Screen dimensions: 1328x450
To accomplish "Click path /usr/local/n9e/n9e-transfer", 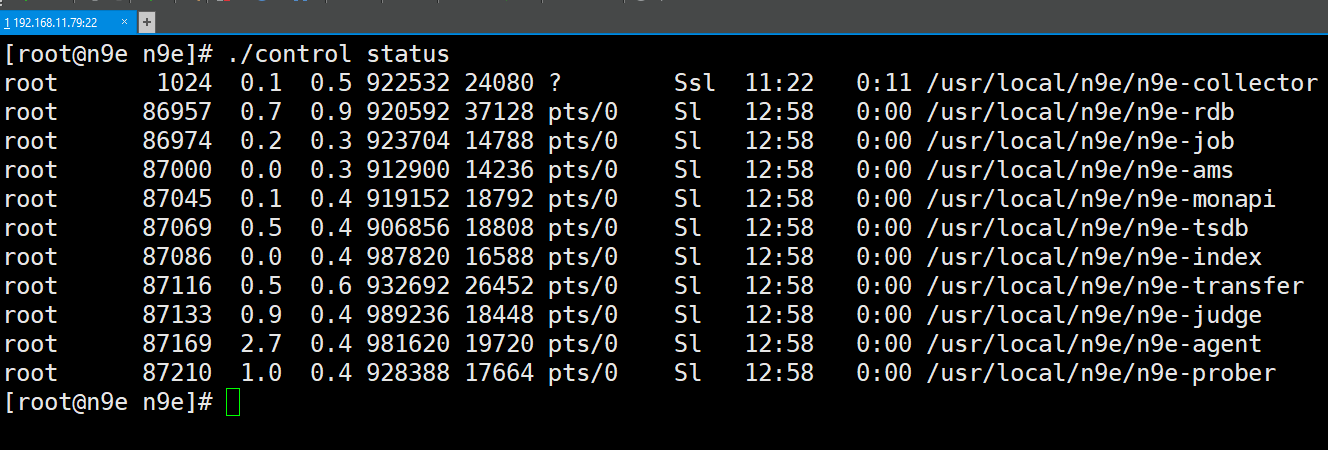I will click(x=1115, y=286).
